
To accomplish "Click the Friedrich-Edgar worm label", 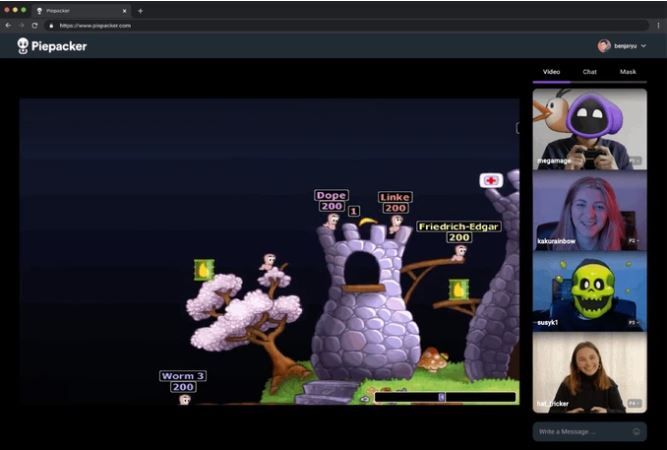I will tap(459, 226).
